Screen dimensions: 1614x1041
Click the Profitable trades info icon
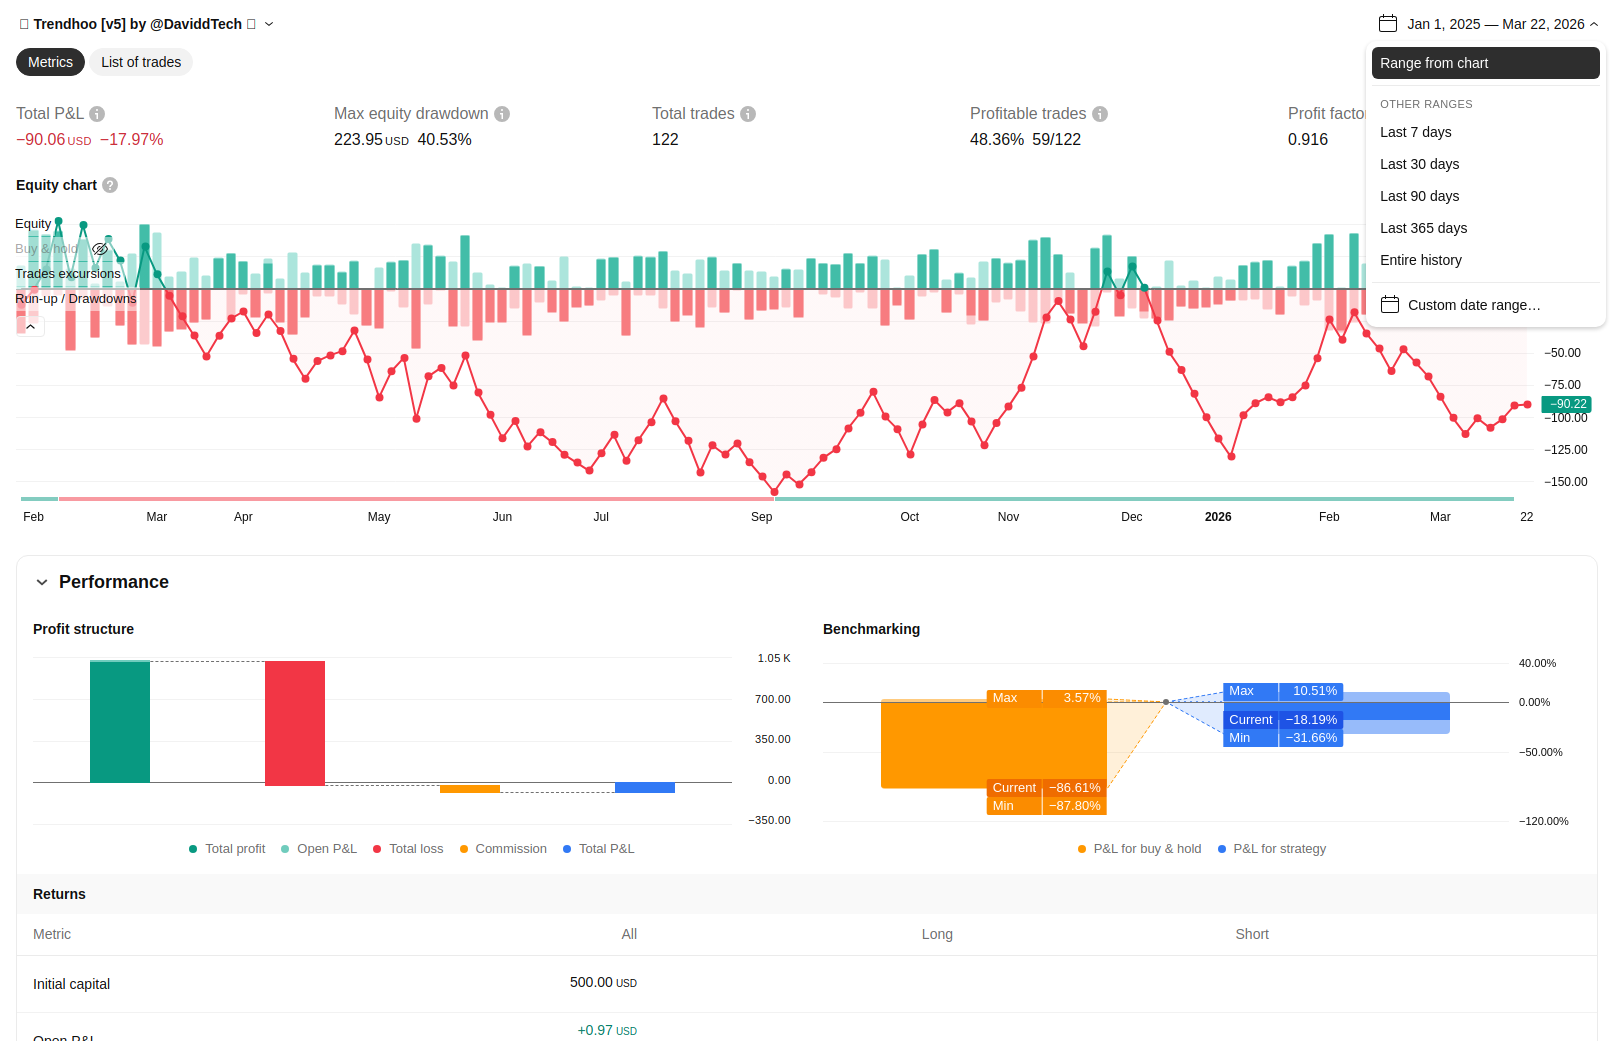pyautogui.click(x=1100, y=114)
